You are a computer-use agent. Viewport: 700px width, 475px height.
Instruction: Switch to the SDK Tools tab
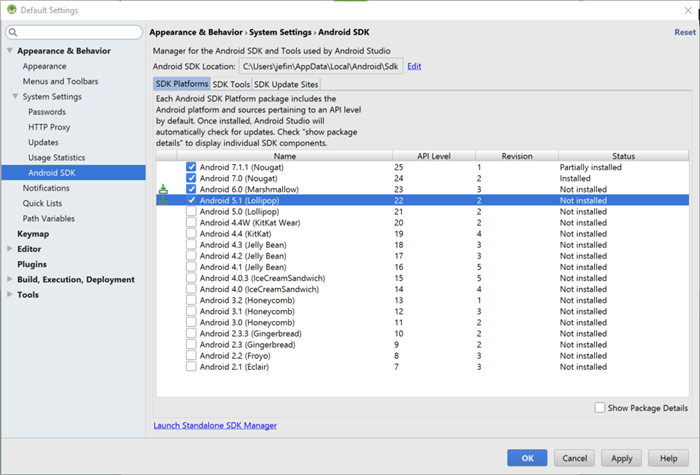[x=231, y=84]
